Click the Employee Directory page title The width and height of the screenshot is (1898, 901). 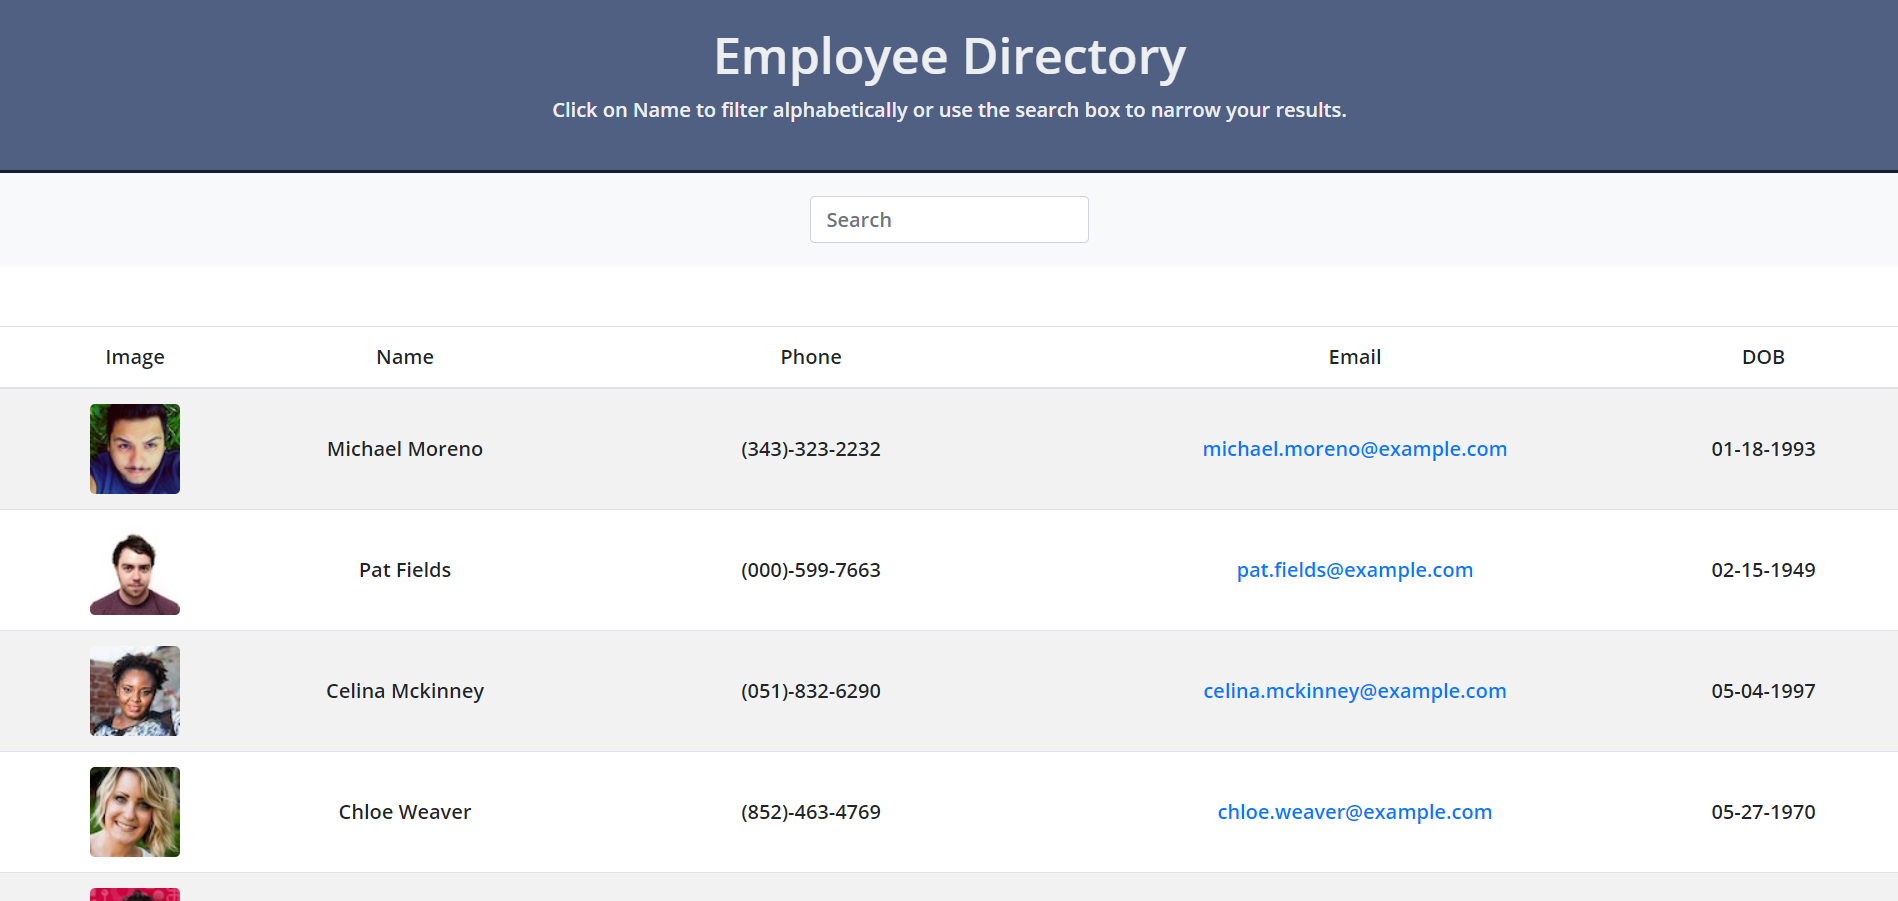948,56
